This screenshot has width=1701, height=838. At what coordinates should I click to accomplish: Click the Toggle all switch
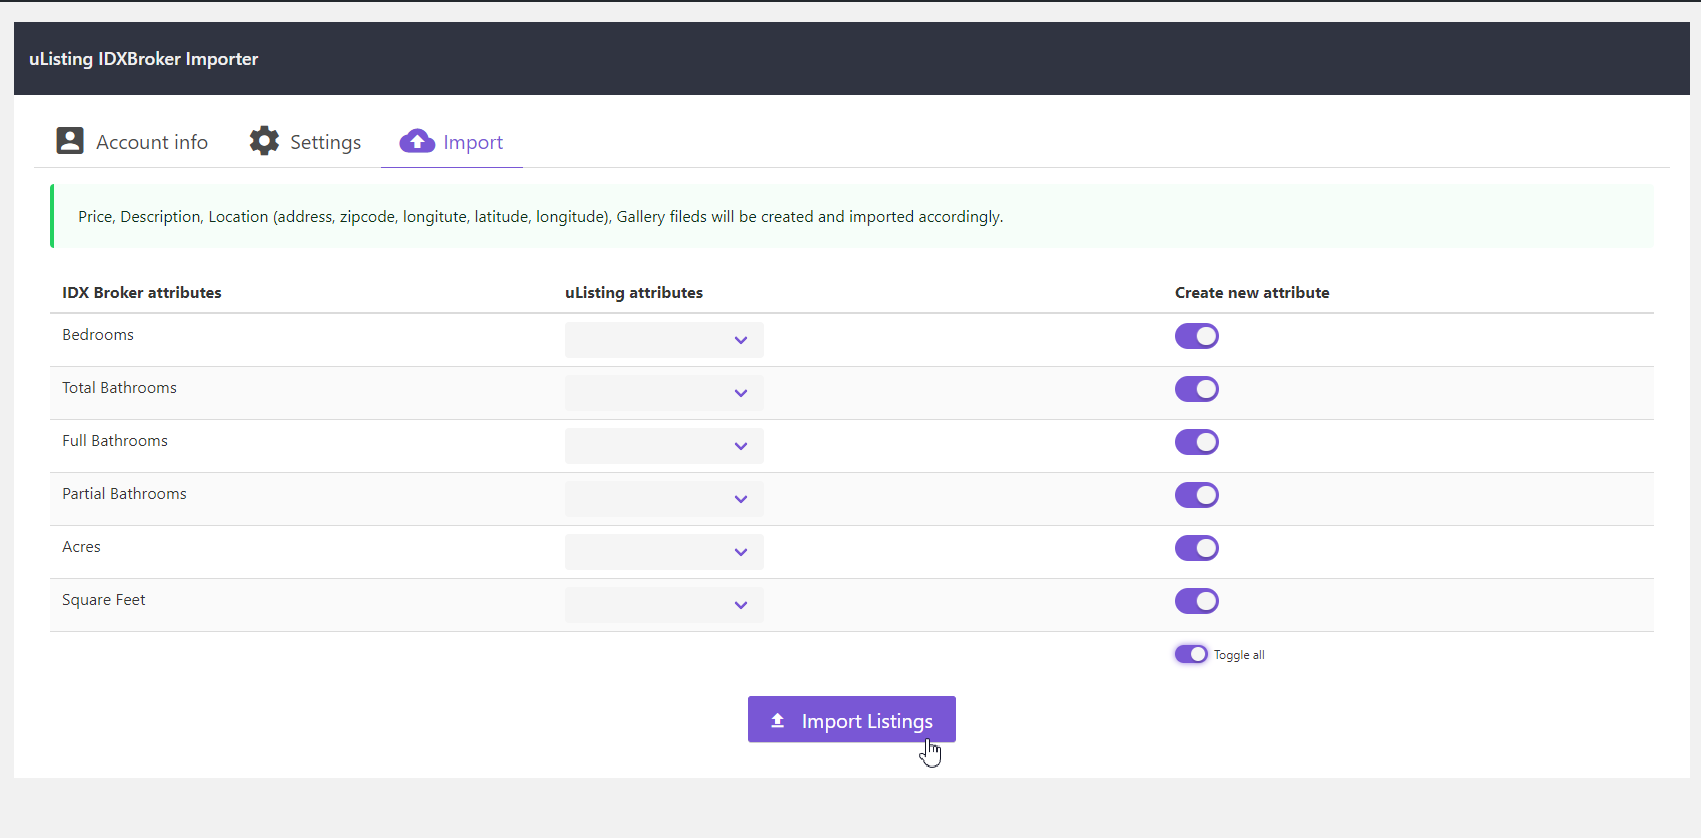coord(1191,654)
